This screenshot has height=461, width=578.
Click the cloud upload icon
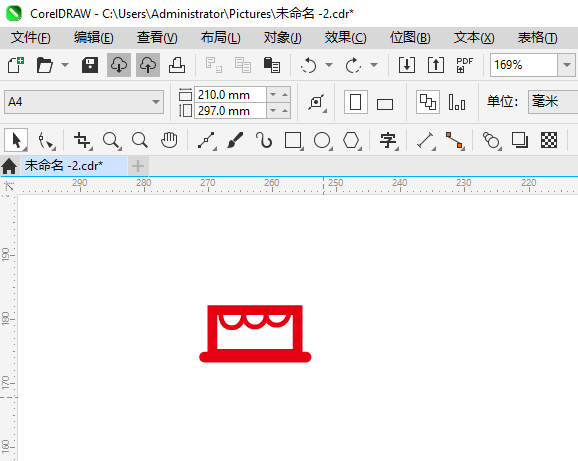pos(148,65)
